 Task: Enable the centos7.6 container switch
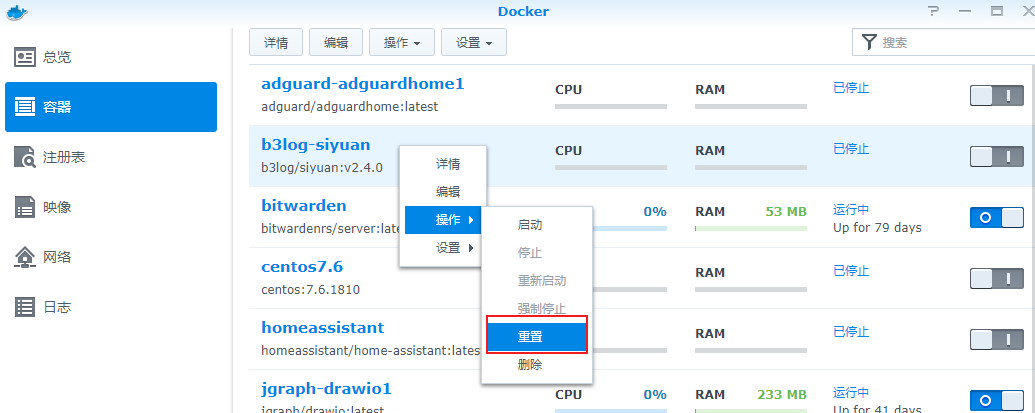(x=996, y=279)
